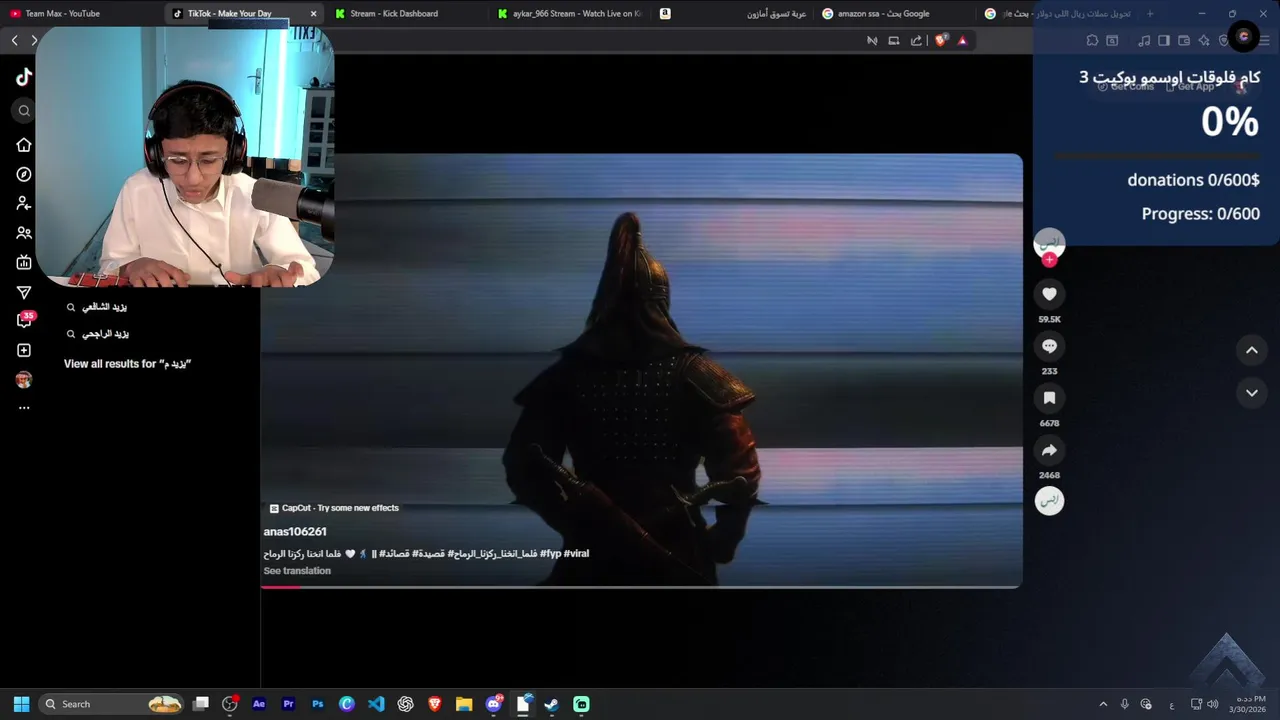Go to For You home icon
1280x720 pixels.
pos(24,145)
